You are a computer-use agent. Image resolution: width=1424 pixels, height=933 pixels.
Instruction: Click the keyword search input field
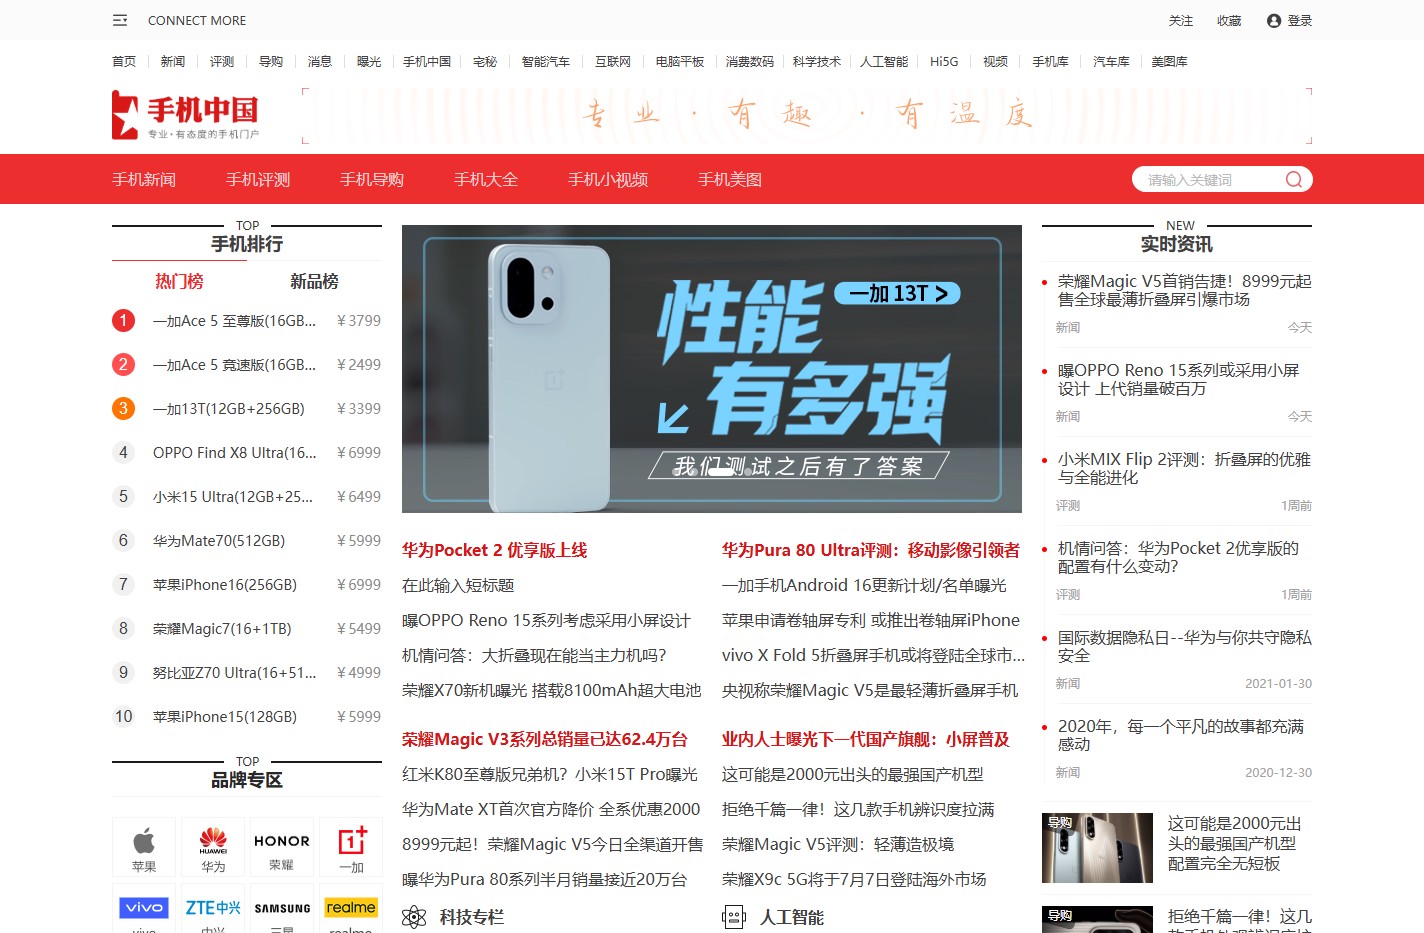pos(1210,179)
